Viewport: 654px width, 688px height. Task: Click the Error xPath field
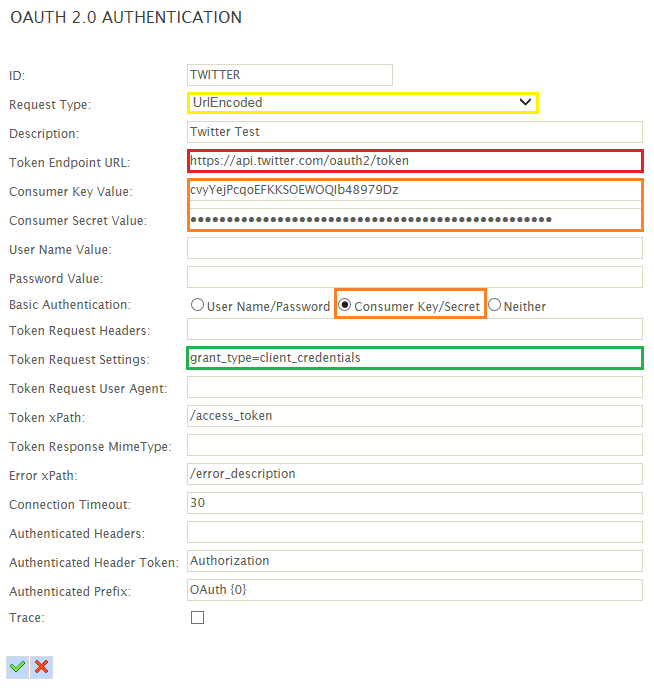pos(415,474)
